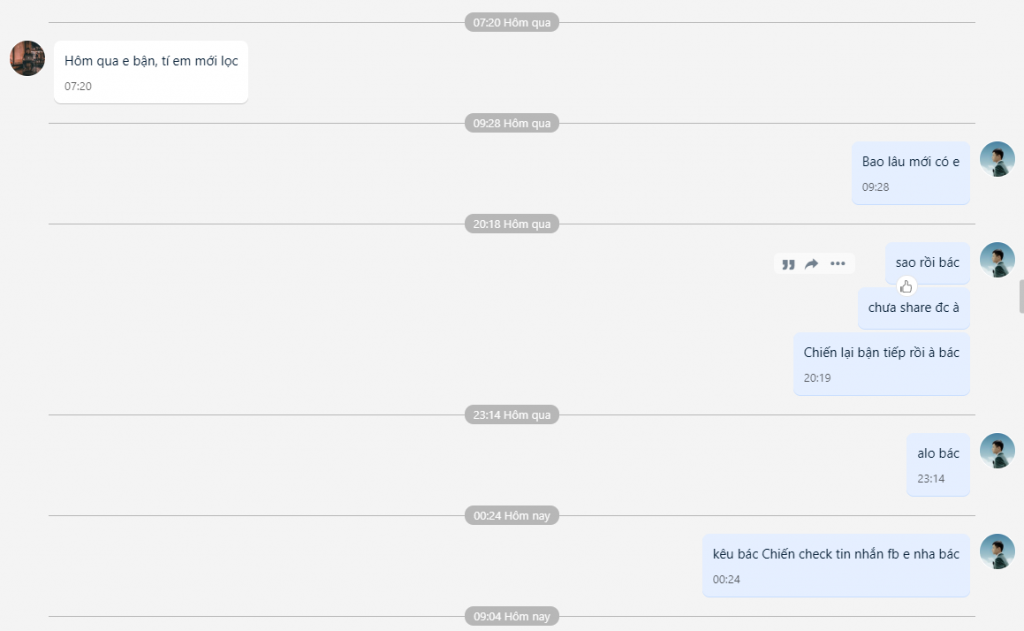This screenshot has width=1024, height=631.
Task: Click the "07:20 Hôm qua" time separator
Action: pos(512,22)
